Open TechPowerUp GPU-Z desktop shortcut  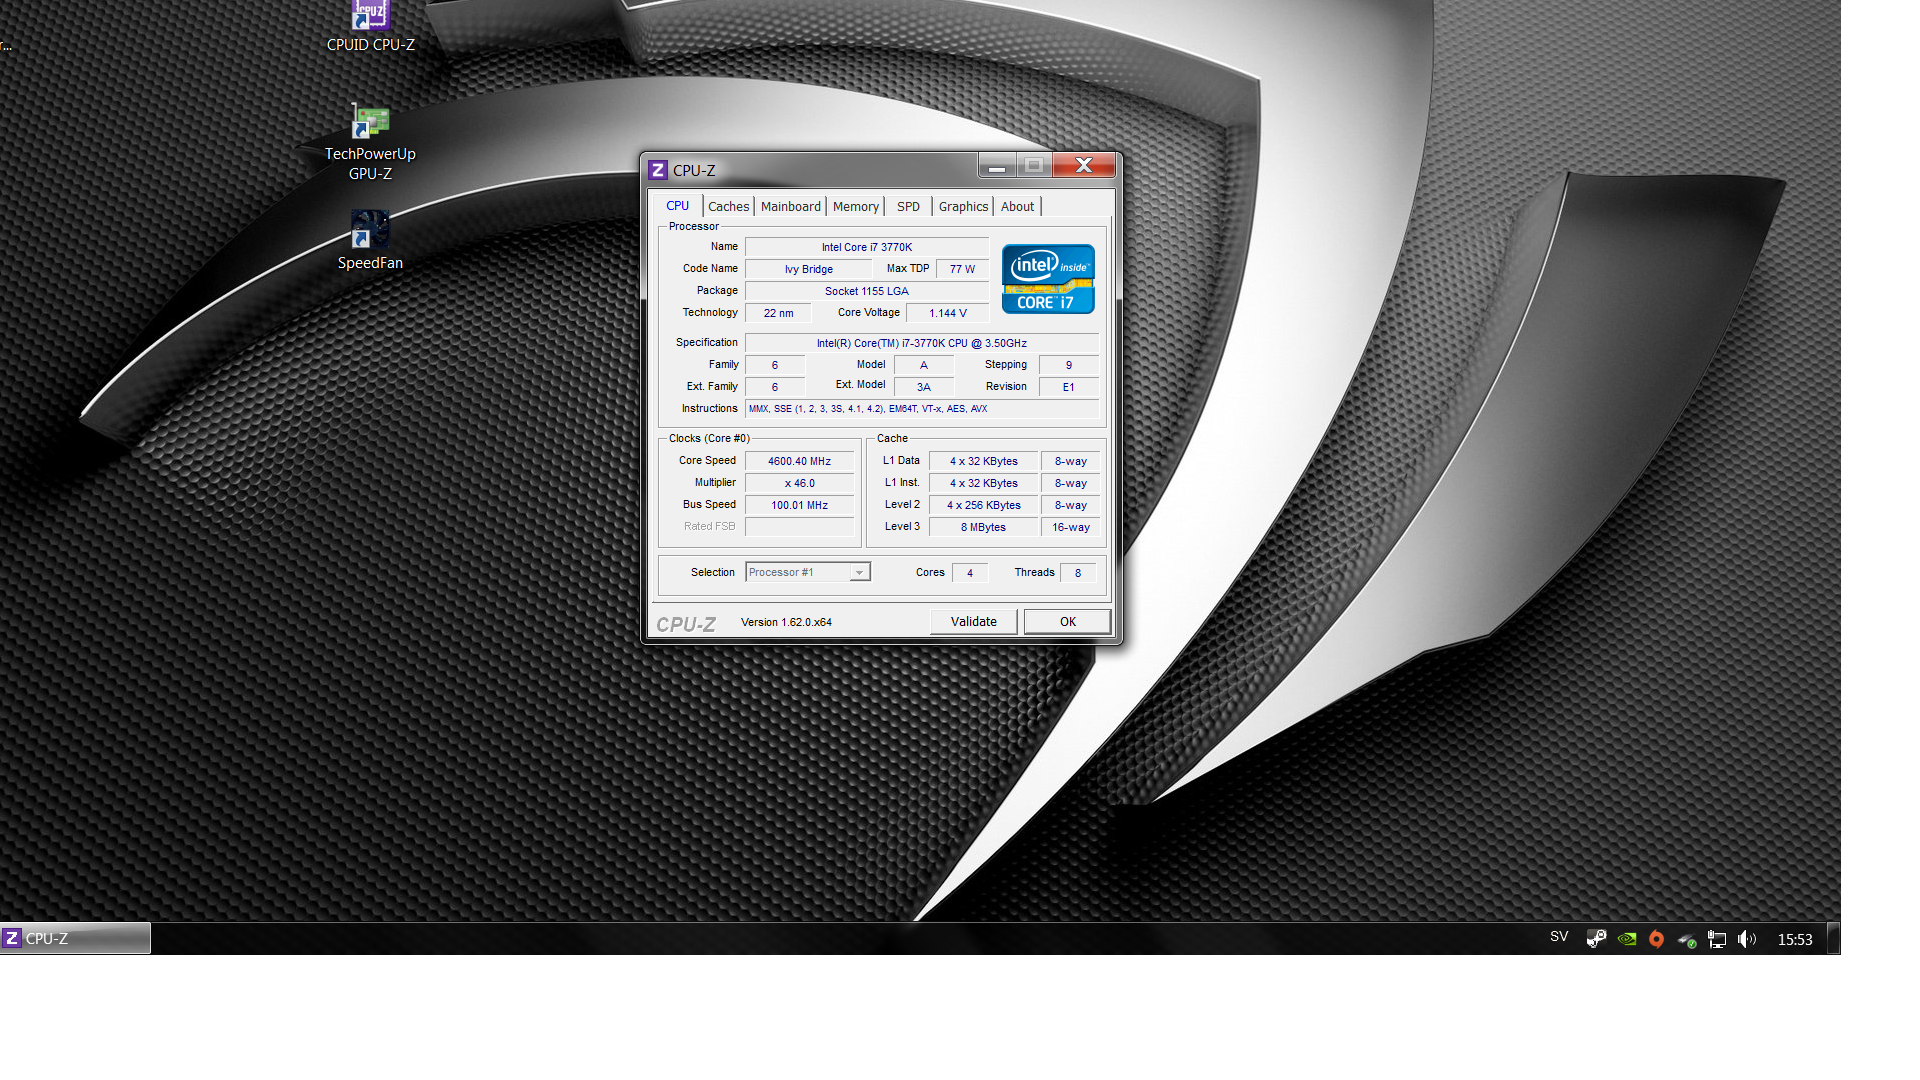(x=370, y=143)
